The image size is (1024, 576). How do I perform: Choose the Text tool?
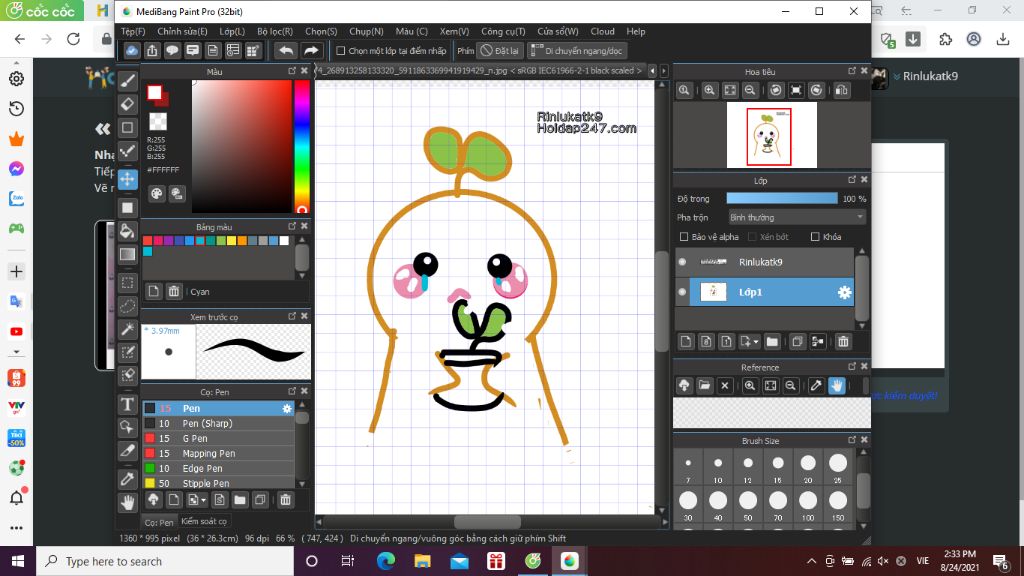click(128, 404)
